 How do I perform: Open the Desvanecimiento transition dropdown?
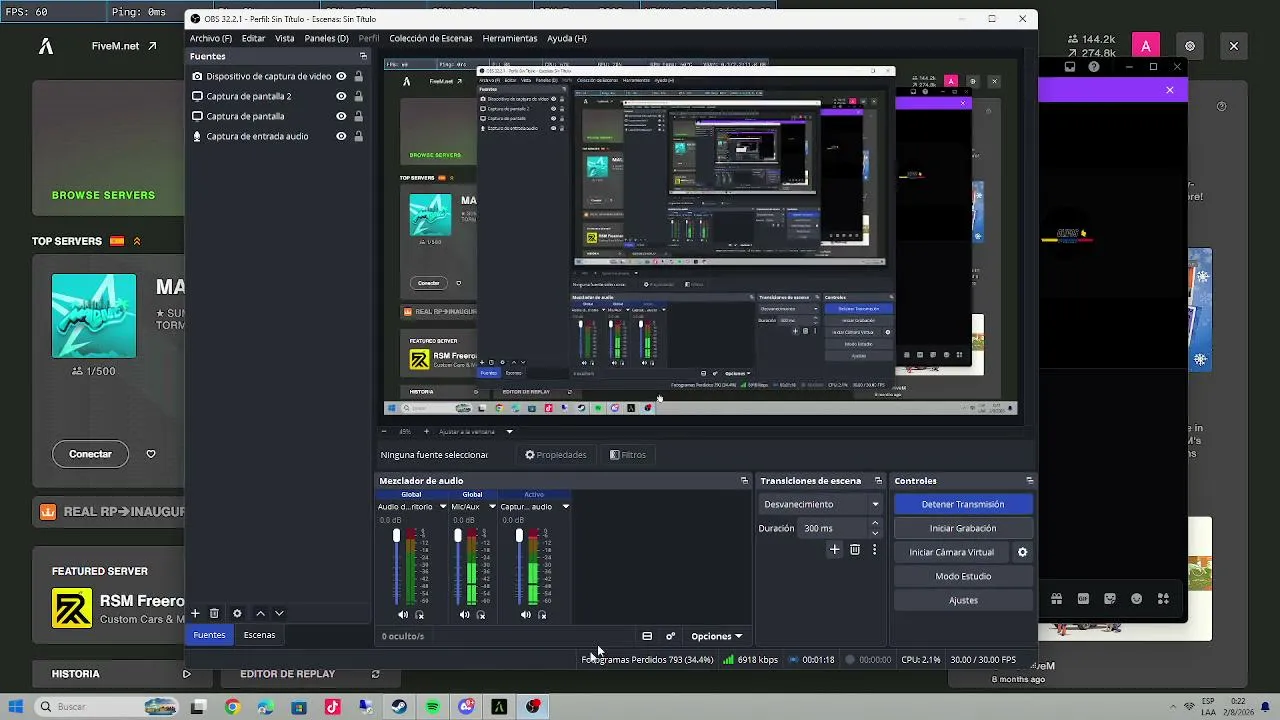(821, 504)
